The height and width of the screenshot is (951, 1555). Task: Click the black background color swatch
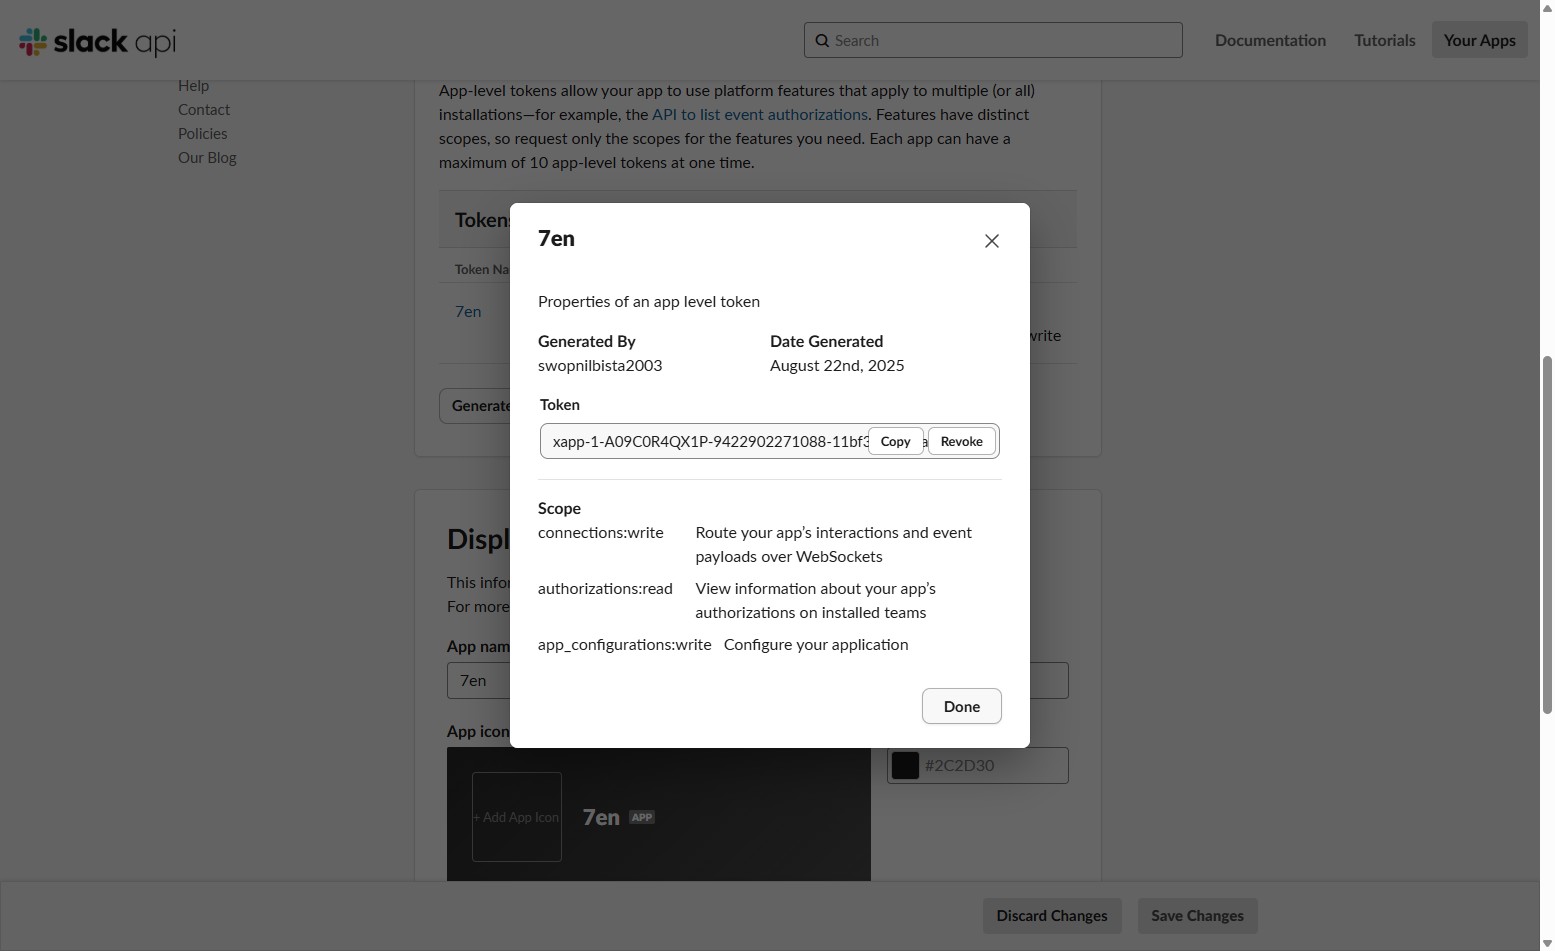905,765
